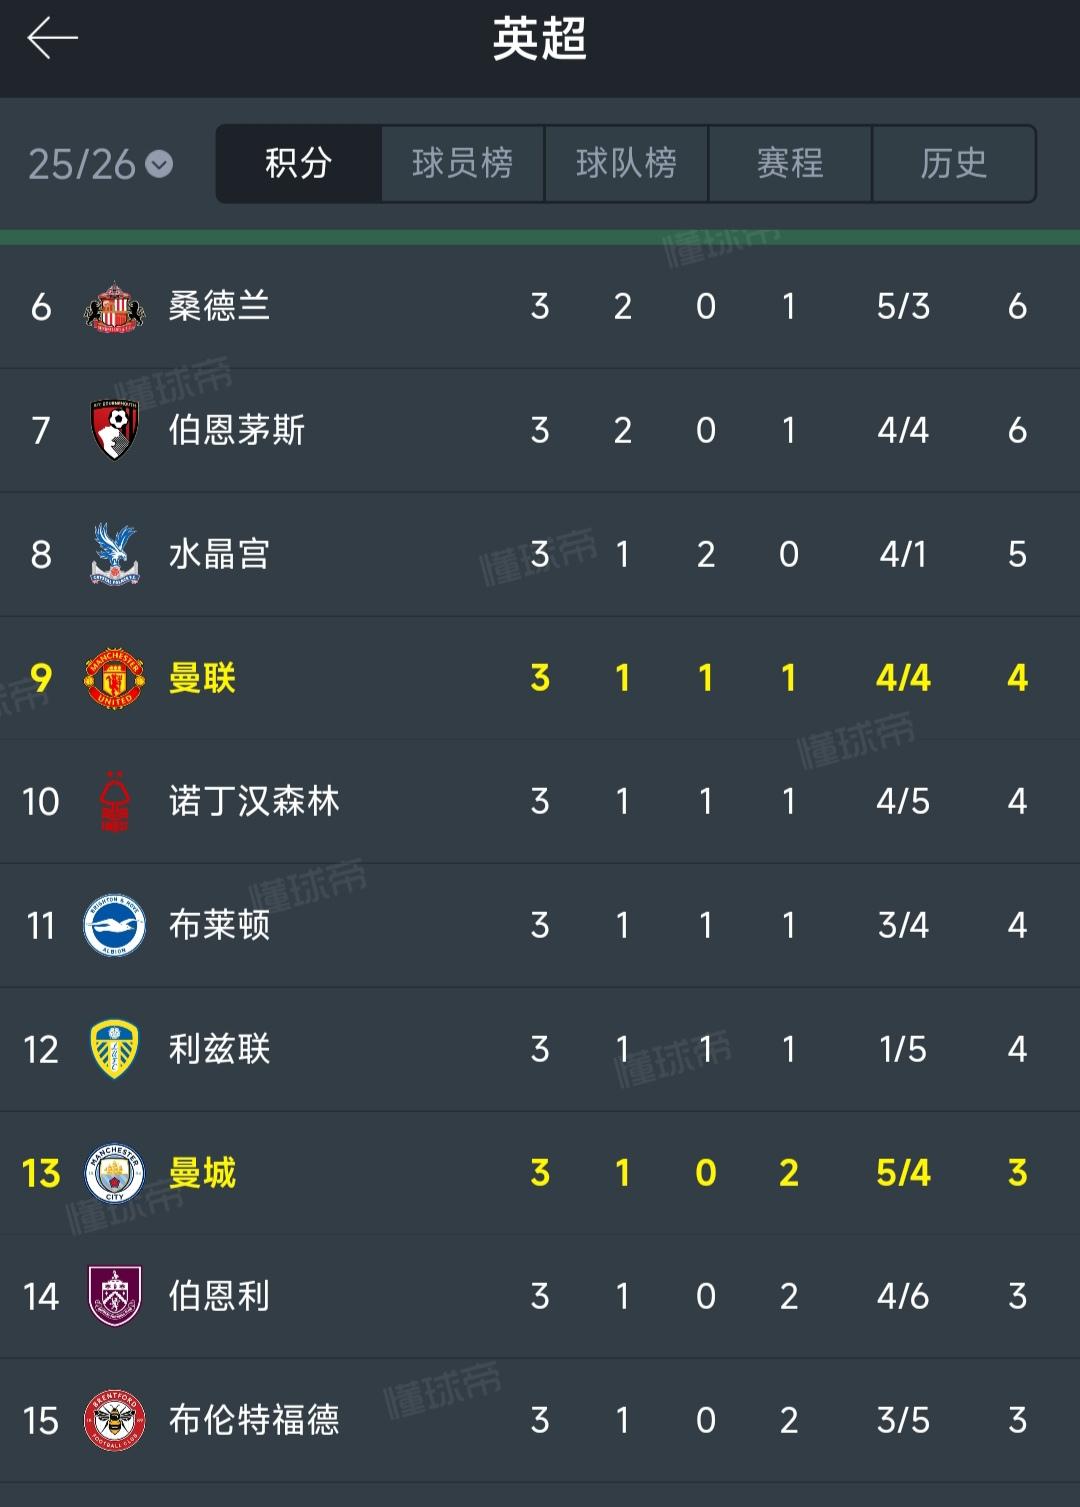Open the 历史 tab
The image size is (1080, 1507).
pyautogui.click(x=954, y=163)
